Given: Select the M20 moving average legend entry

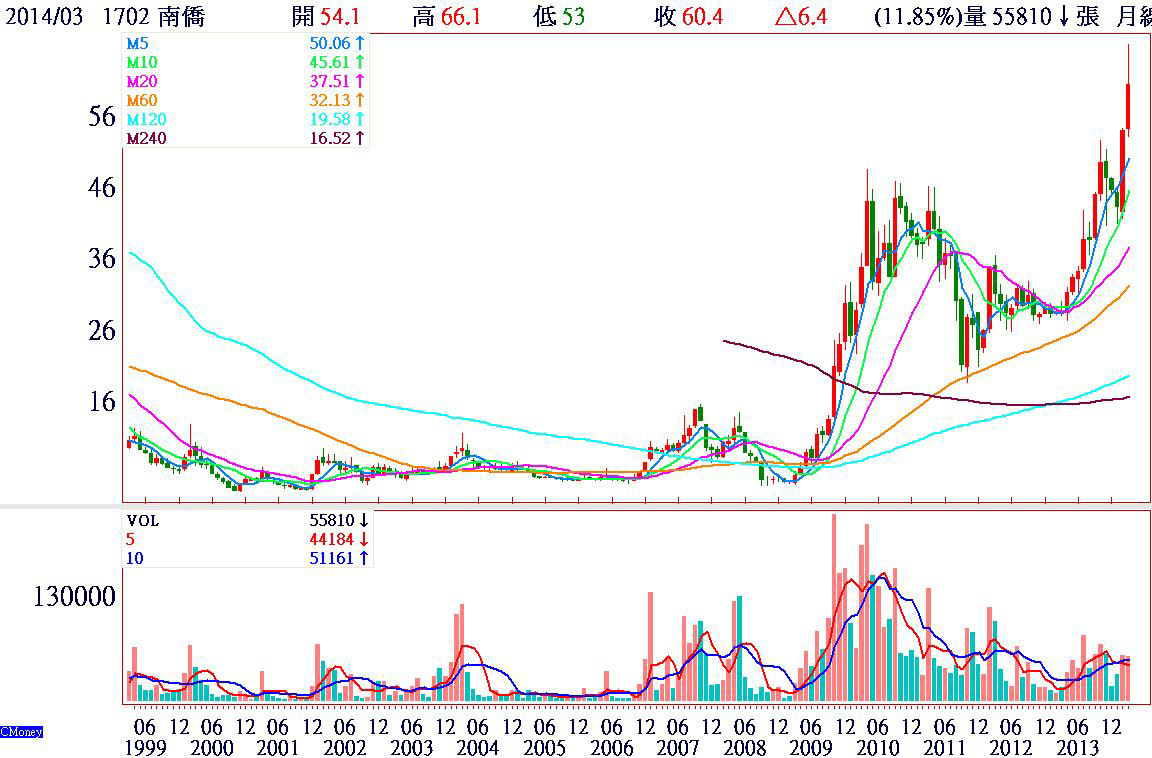Looking at the screenshot, I should (x=140, y=81).
